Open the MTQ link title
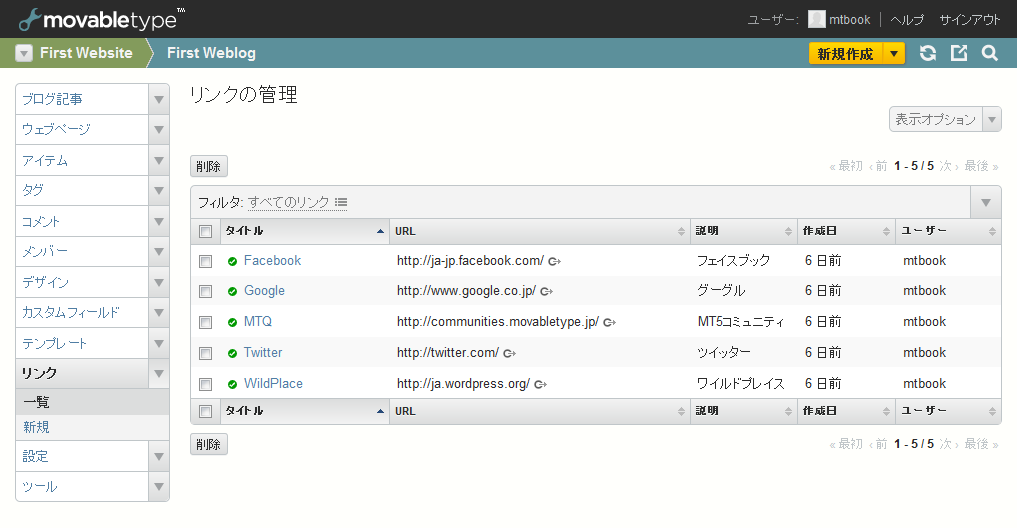Image resolution: width=1017 pixels, height=528 pixels. 257,322
